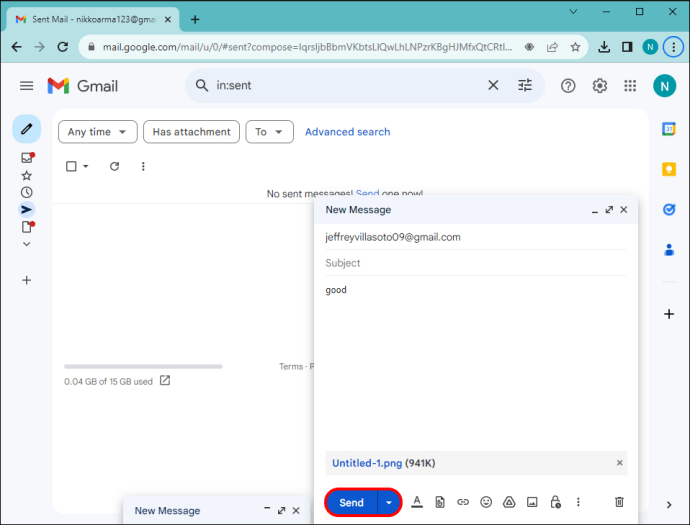Hide side panel arrow at bottom right
Viewport: 690px width, 525px height.
(x=669, y=505)
